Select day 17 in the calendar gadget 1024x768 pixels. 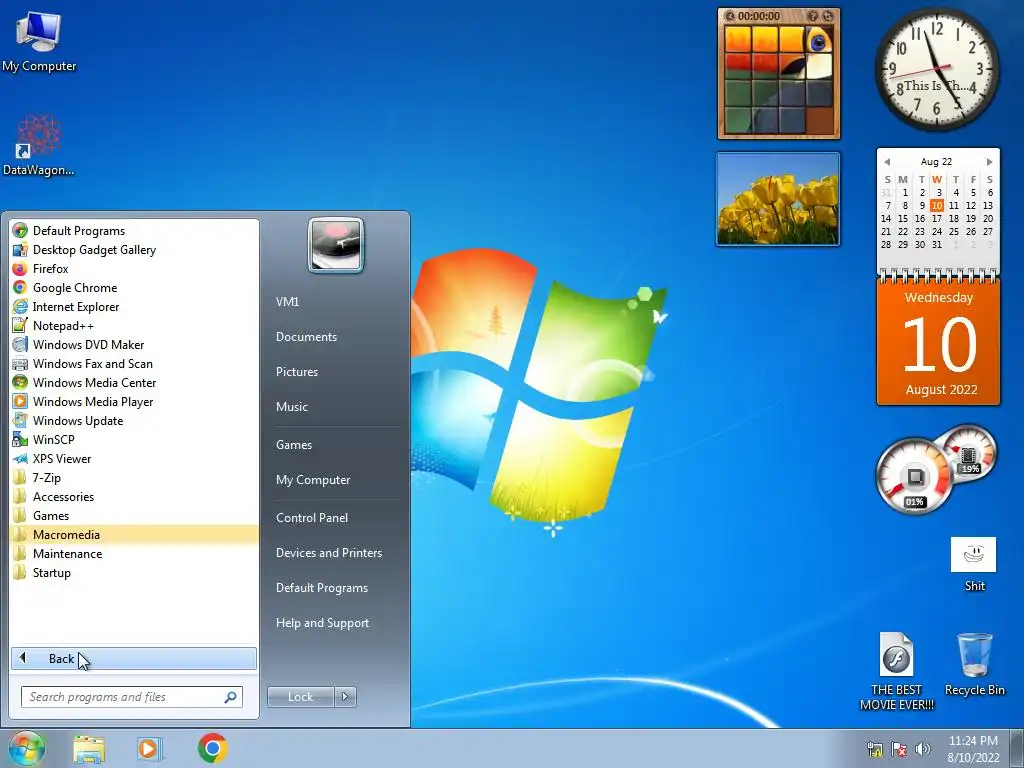(x=936, y=218)
